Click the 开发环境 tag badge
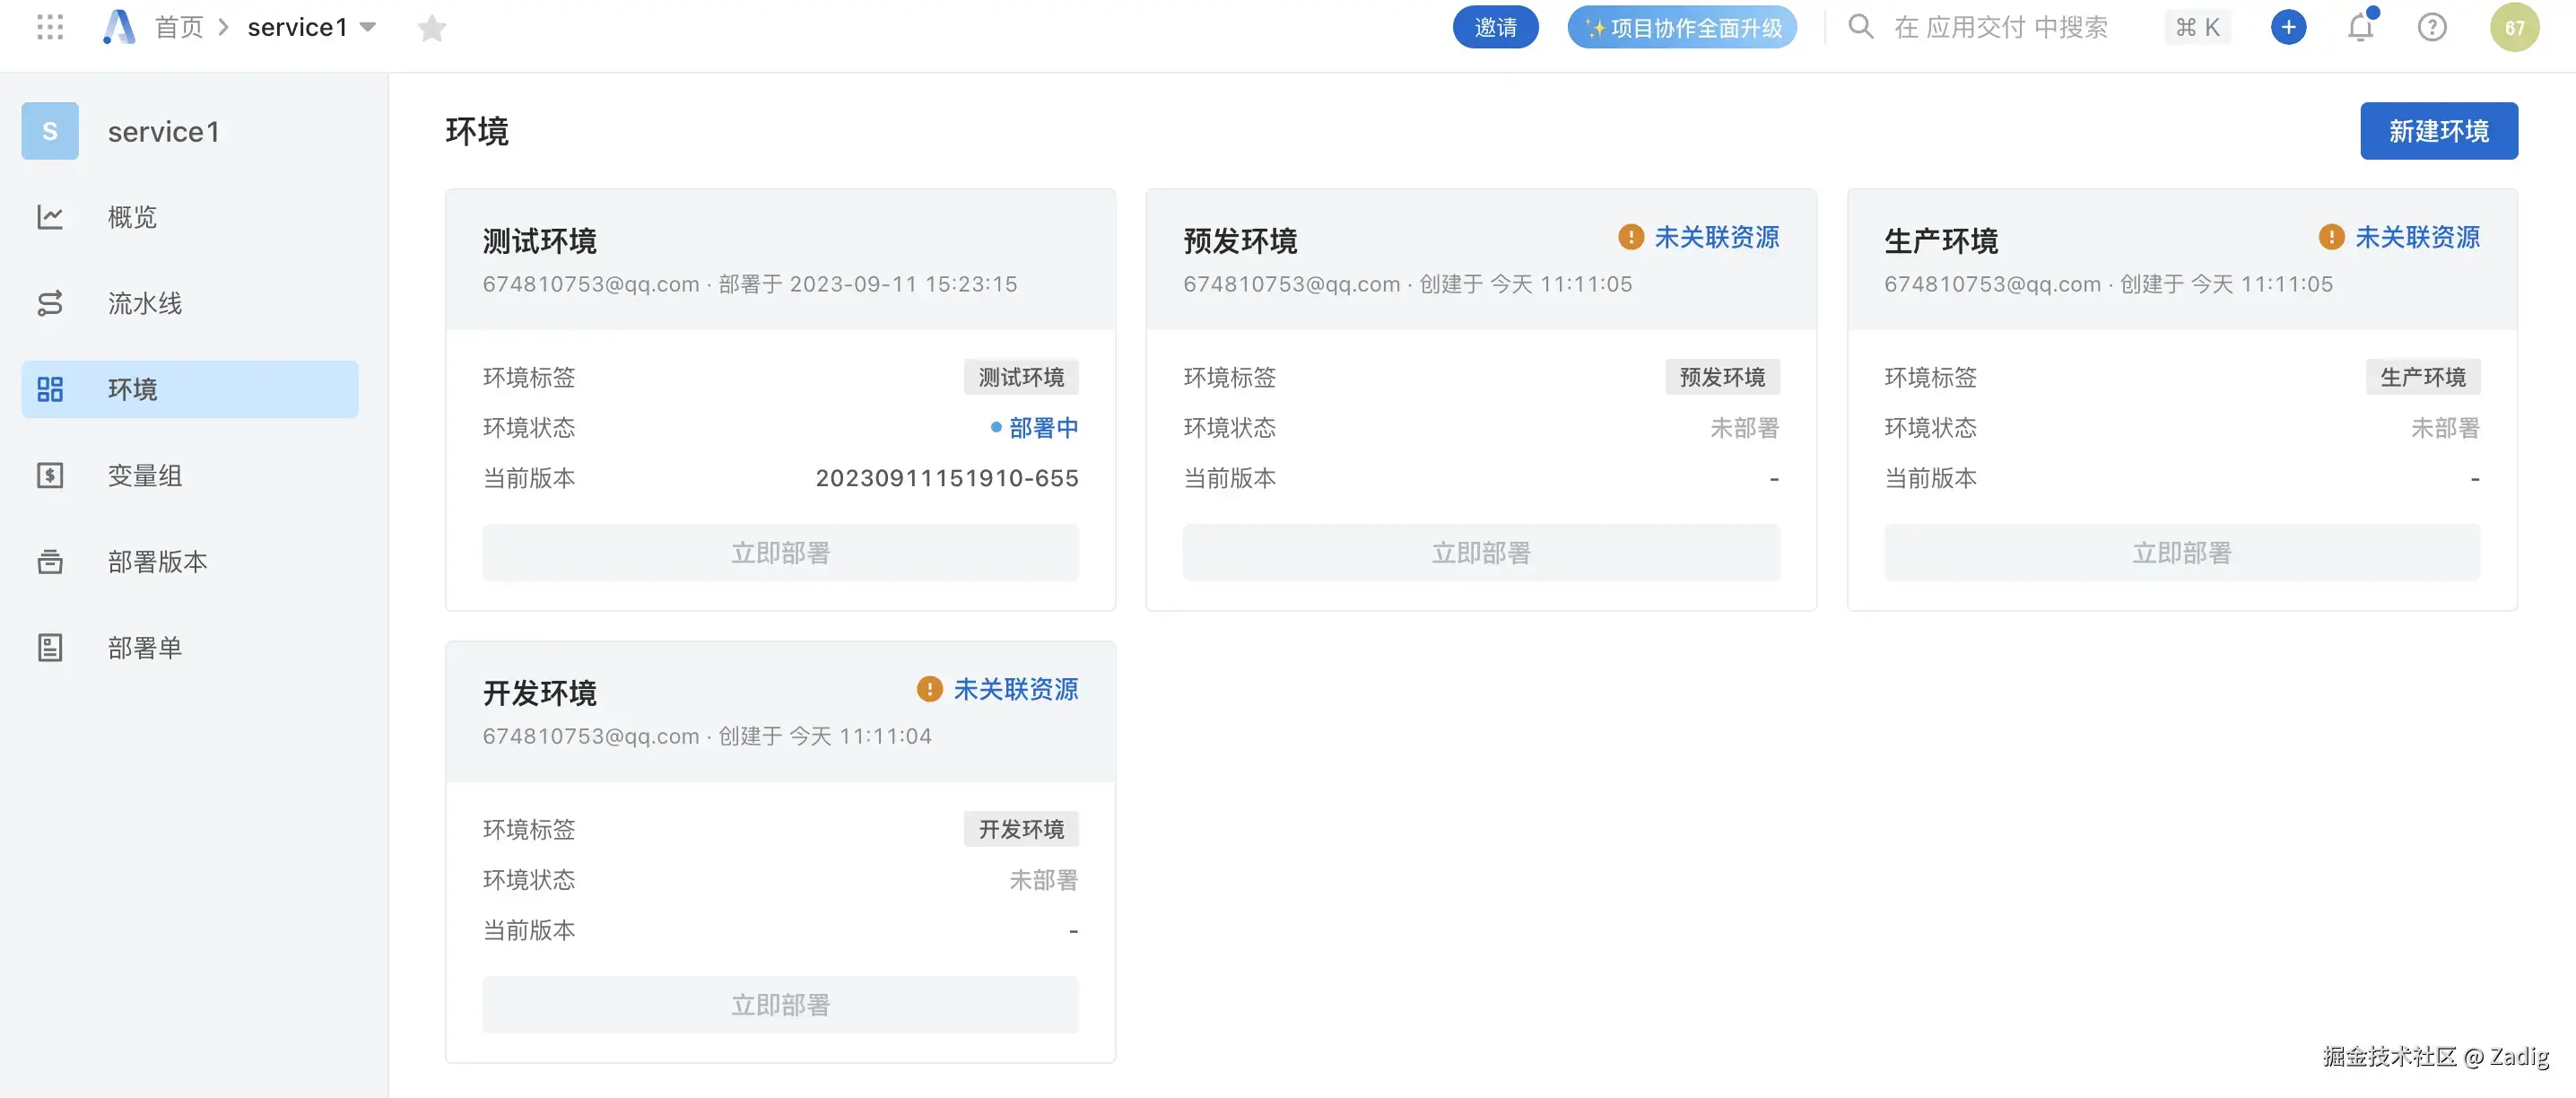This screenshot has width=2576, height=1098. pos(1021,829)
